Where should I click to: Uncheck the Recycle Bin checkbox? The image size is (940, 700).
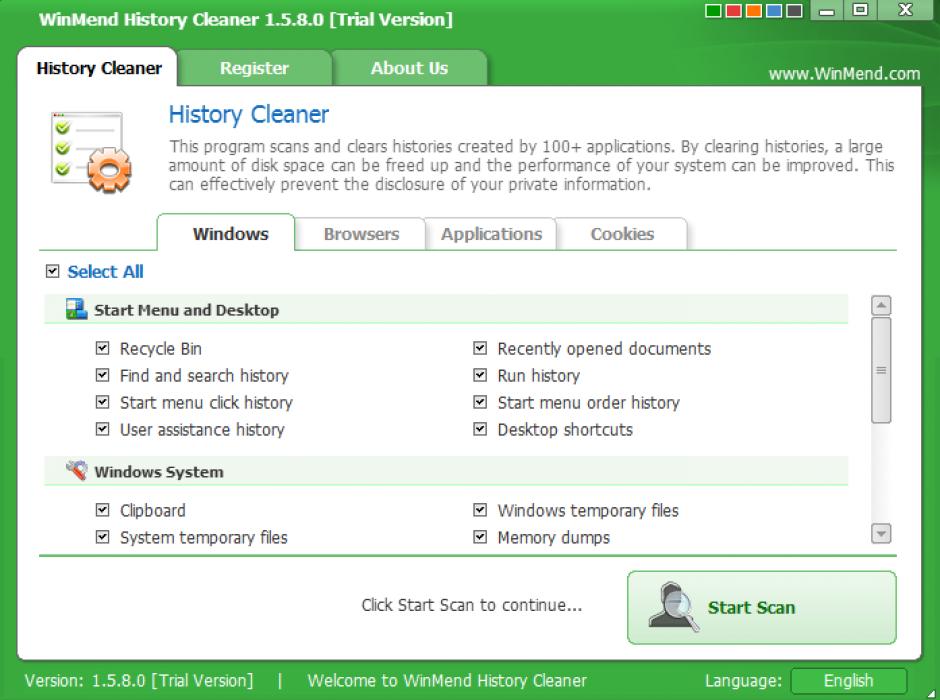click(103, 348)
